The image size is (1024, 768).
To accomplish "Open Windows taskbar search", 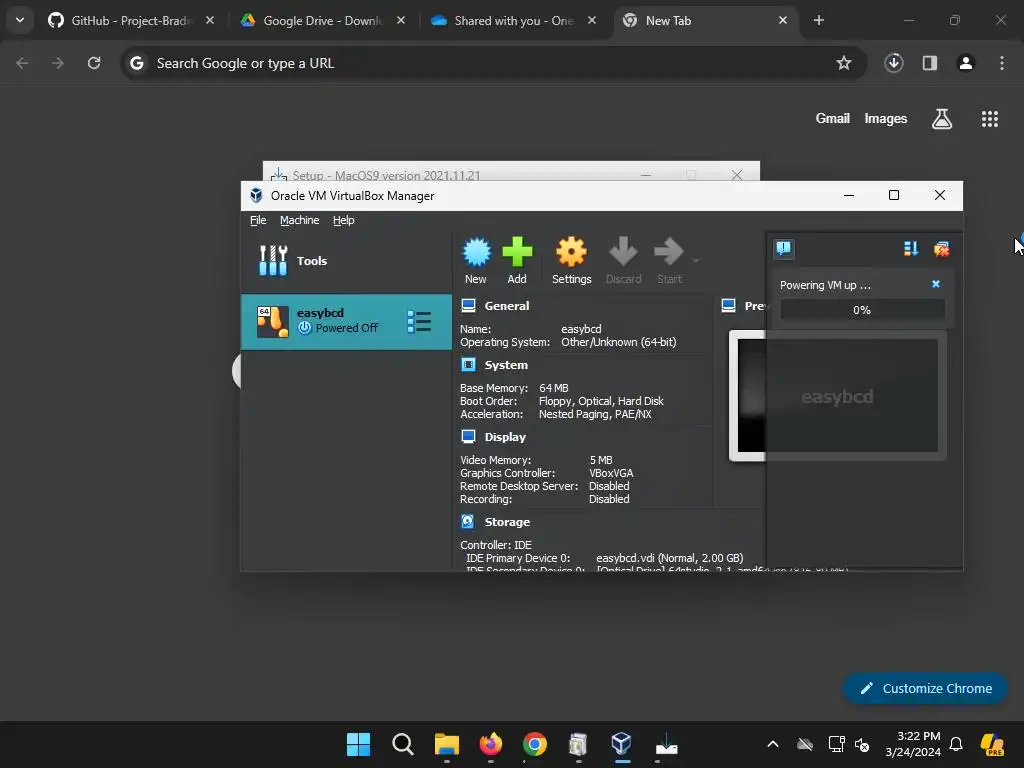I will click(403, 744).
